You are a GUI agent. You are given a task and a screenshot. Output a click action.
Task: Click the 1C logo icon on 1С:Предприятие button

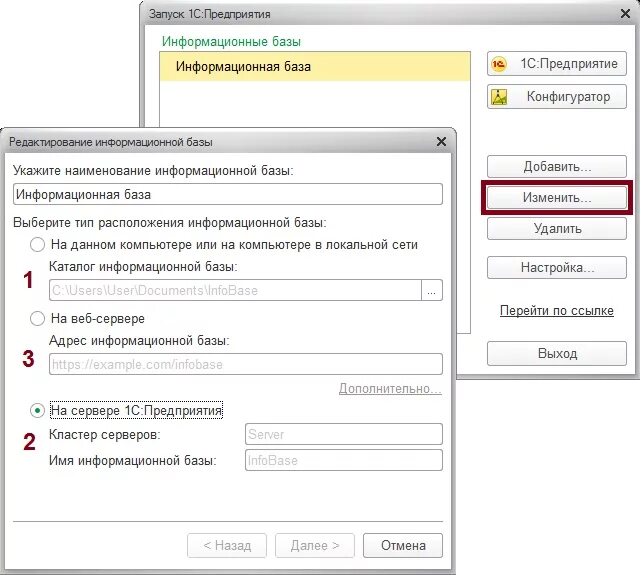point(499,64)
